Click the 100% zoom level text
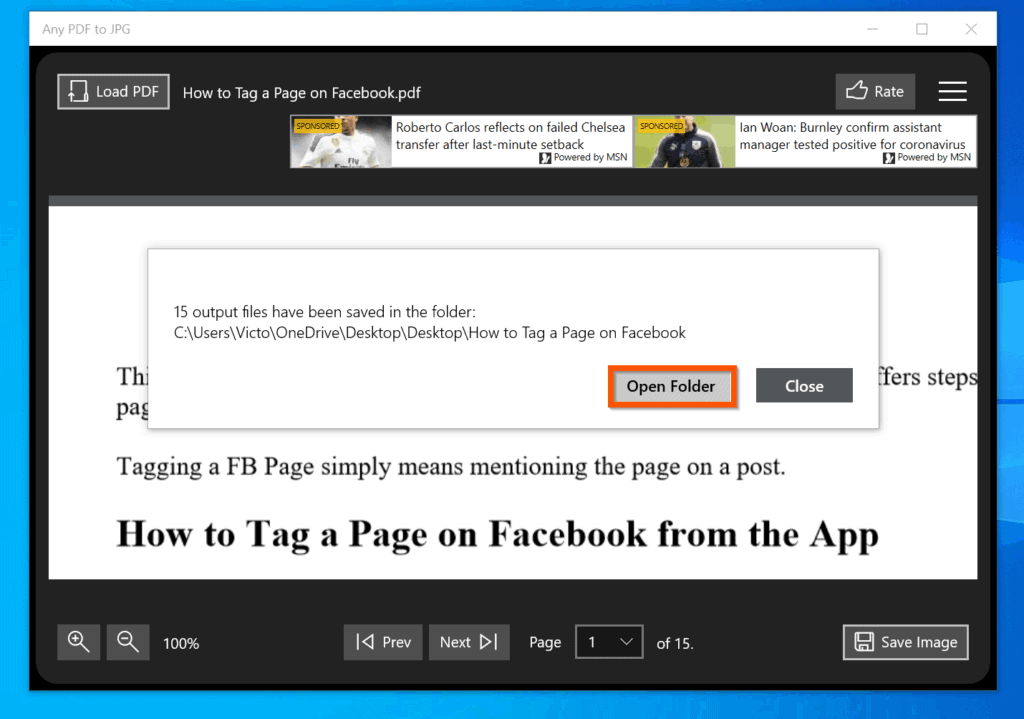1024x719 pixels. tap(181, 643)
